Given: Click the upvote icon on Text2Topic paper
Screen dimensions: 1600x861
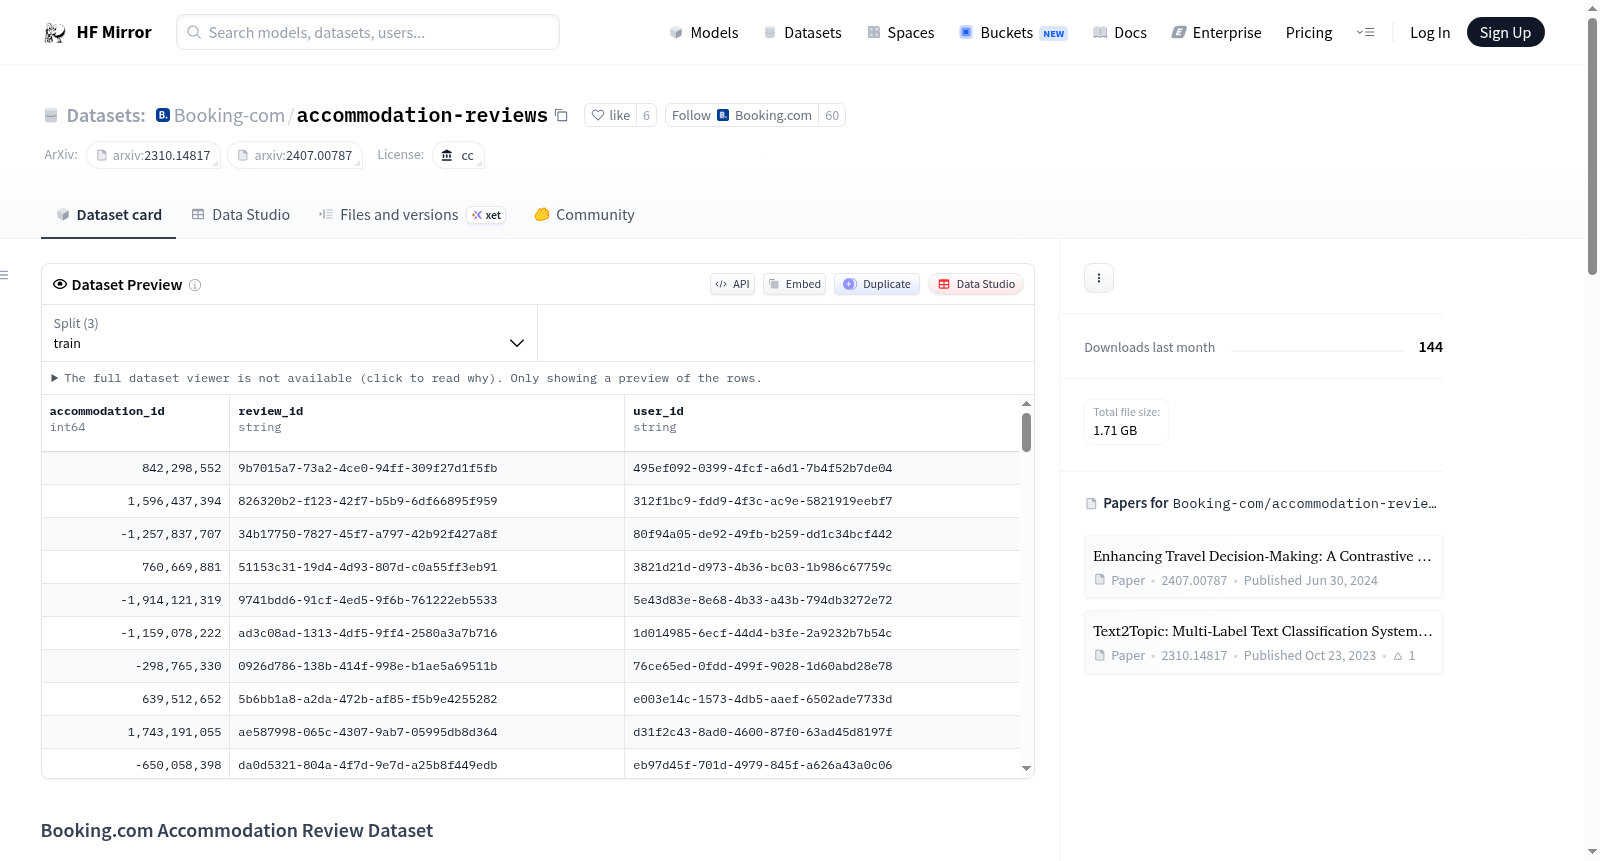Looking at the screenshot, I should [x=1398, y=656].
